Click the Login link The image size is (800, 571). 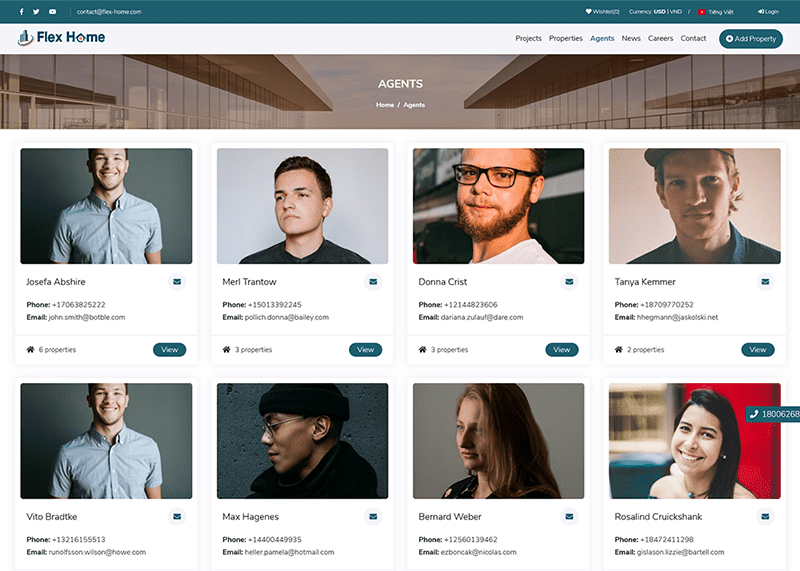tap(768, 12)
